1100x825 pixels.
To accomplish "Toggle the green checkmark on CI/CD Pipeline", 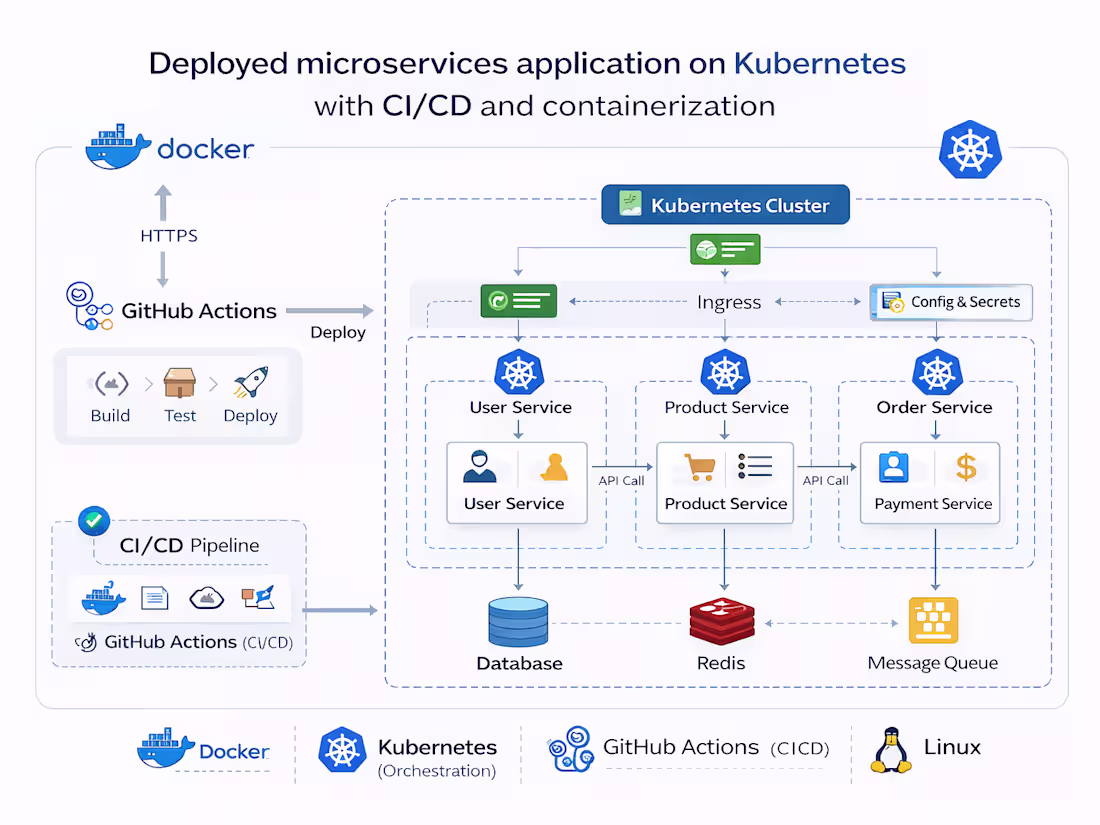I will click(93, 520).
